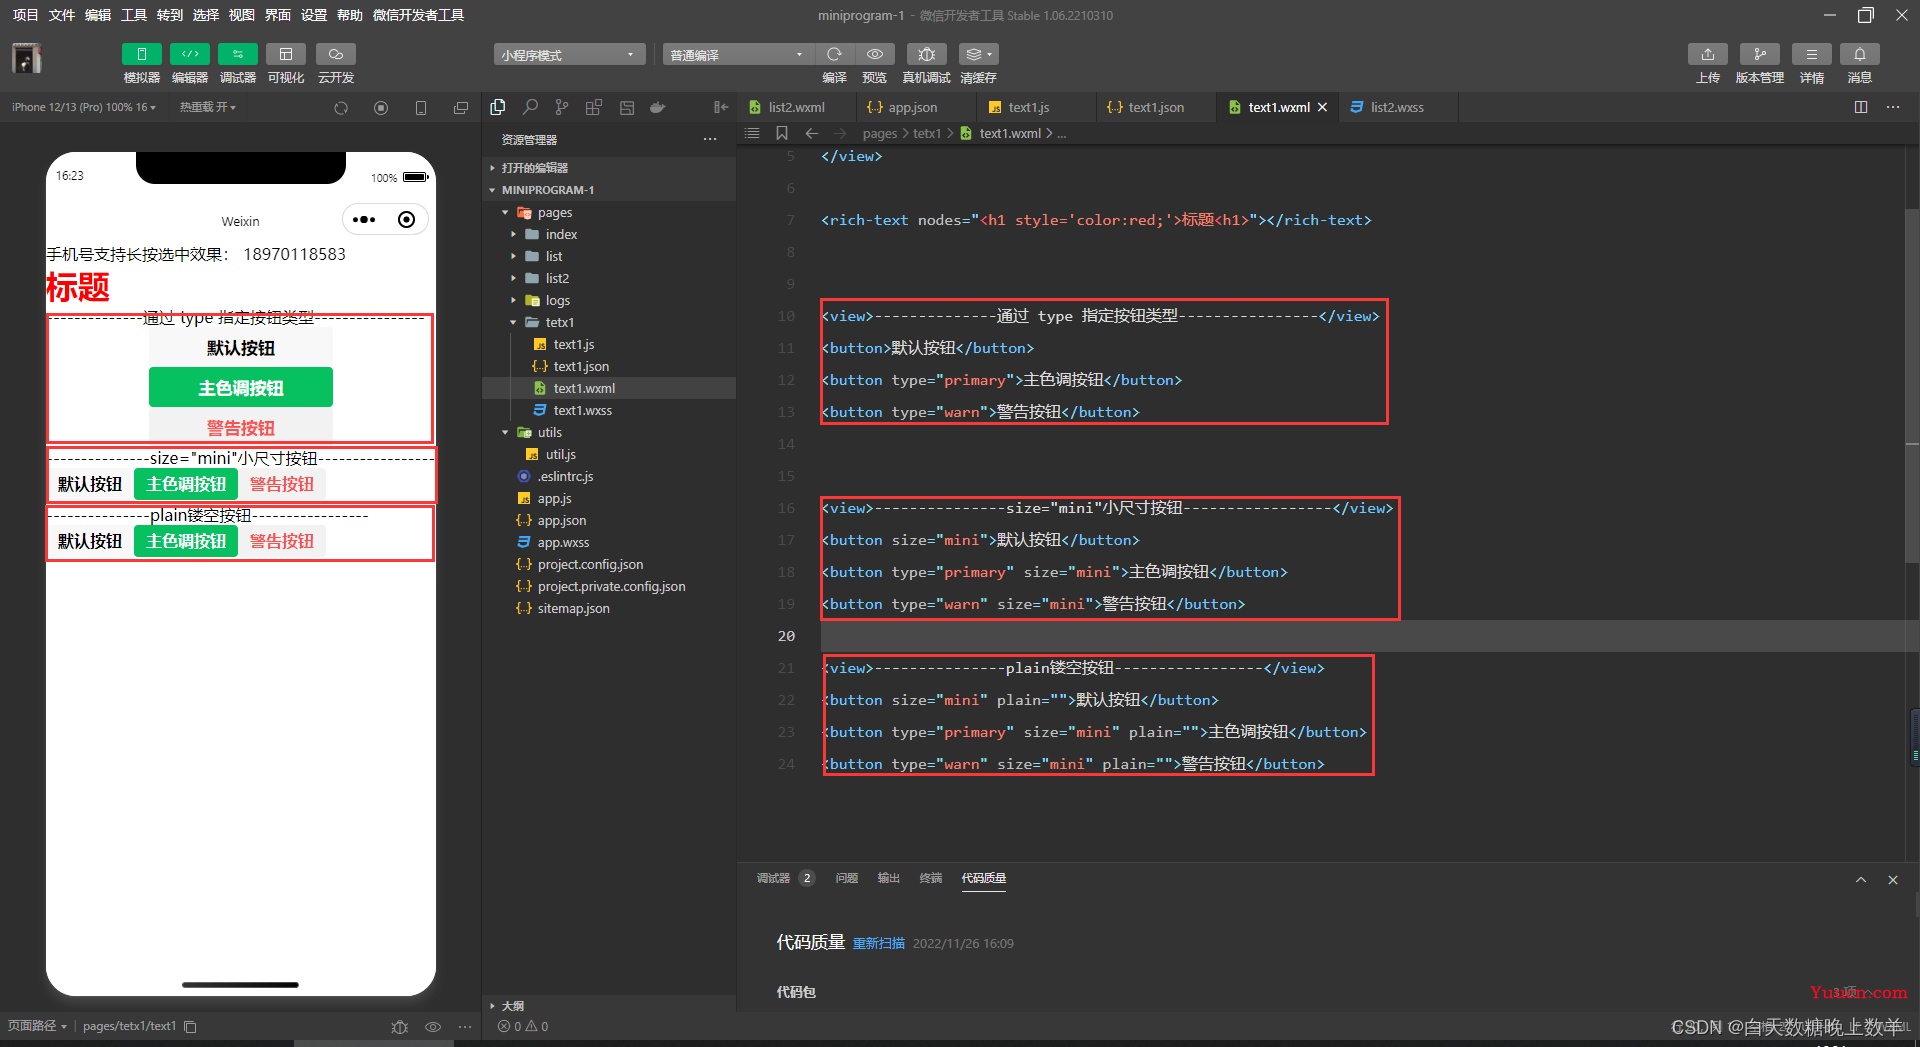Viewport: 1920px width, 1047px height.
Task: Open the source control icon in sidebar
Action: click(x=562, y=107)
